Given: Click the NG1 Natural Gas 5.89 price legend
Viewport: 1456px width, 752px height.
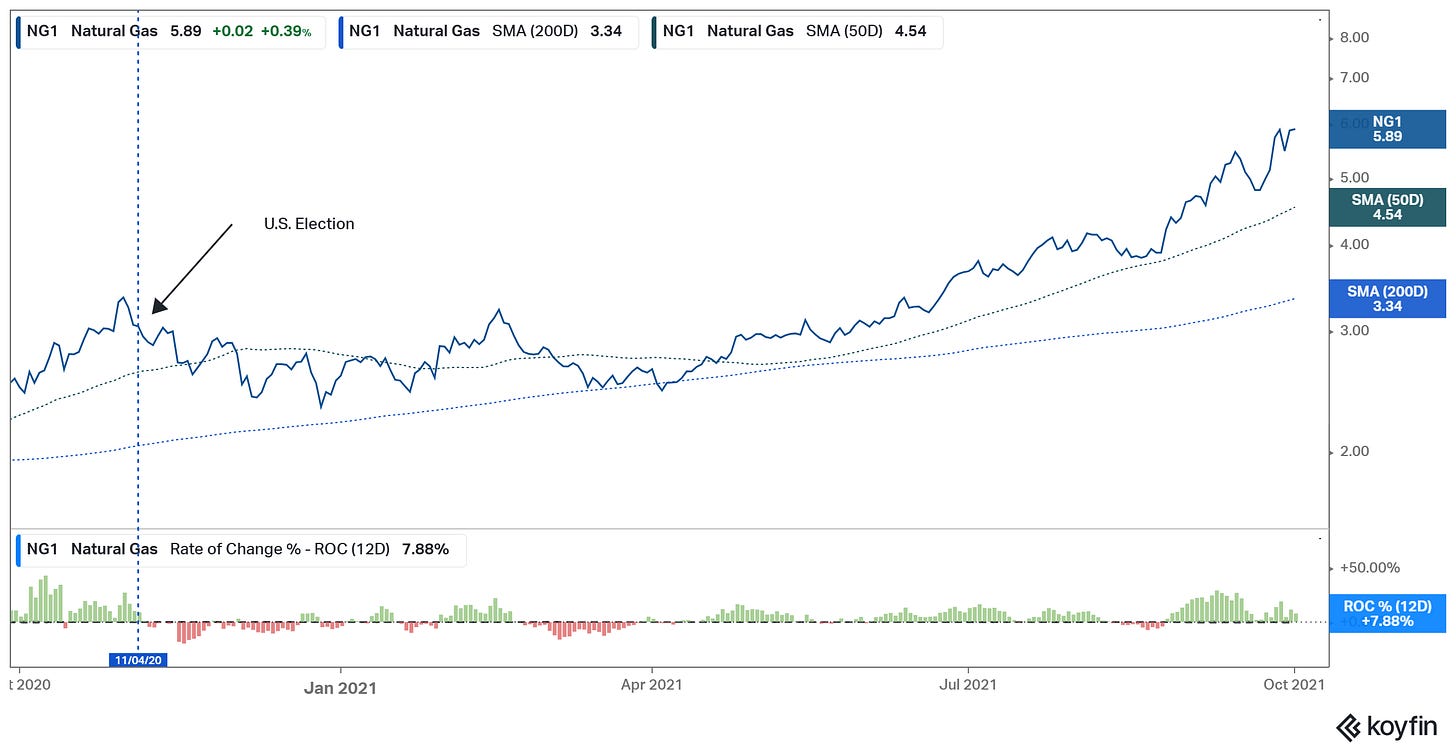Looking at the screenshot, I should (x=171, y=31).
